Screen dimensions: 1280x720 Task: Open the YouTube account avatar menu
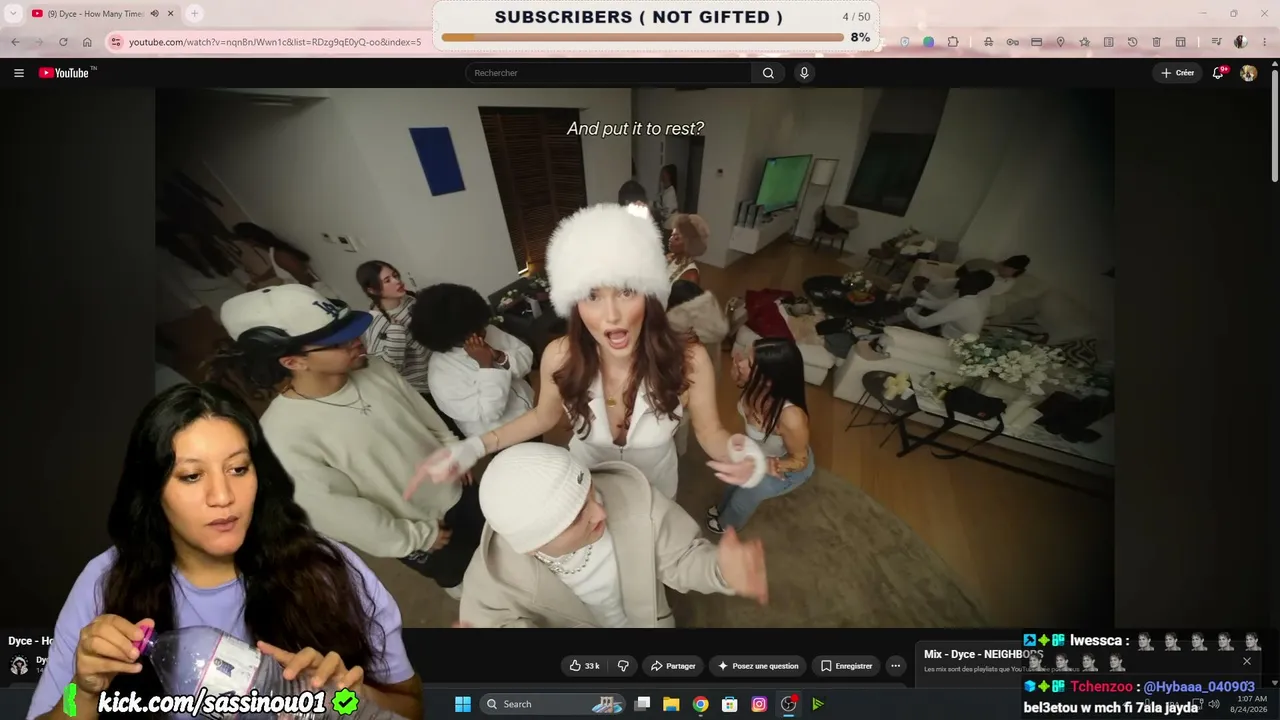(1248, 73)
